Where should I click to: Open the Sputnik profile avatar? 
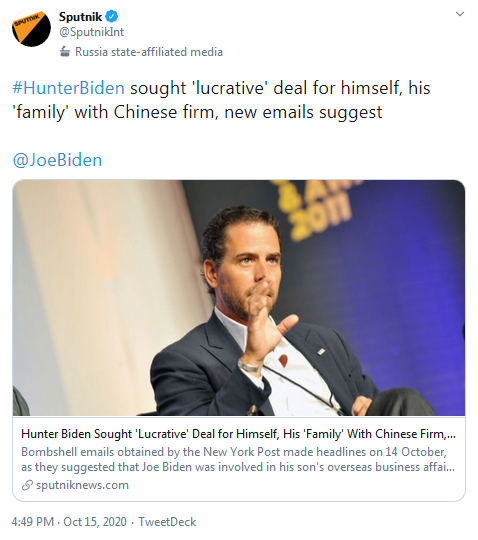tap(31, 28)
